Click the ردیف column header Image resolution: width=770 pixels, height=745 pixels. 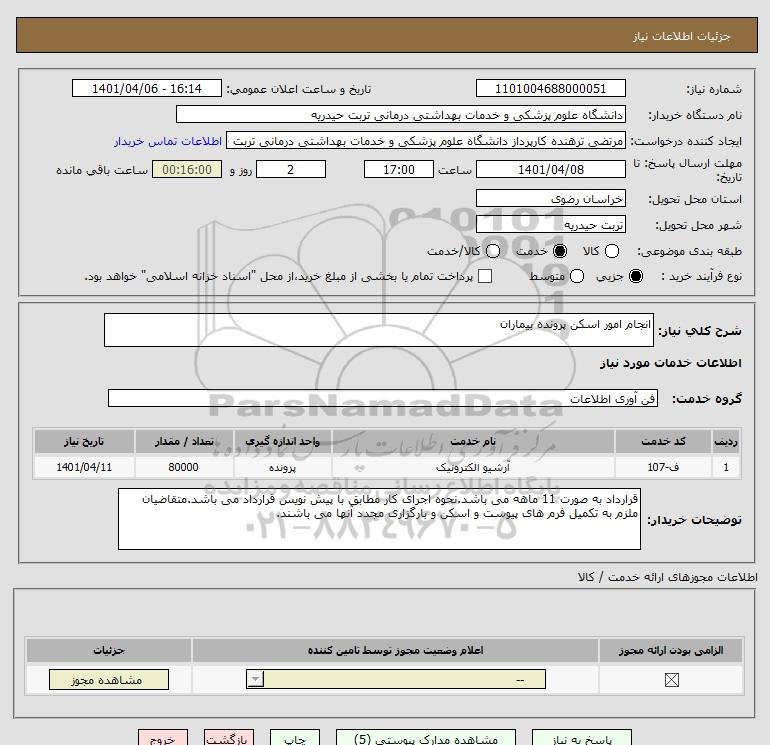pyautogui.click(x=726, y=441)
